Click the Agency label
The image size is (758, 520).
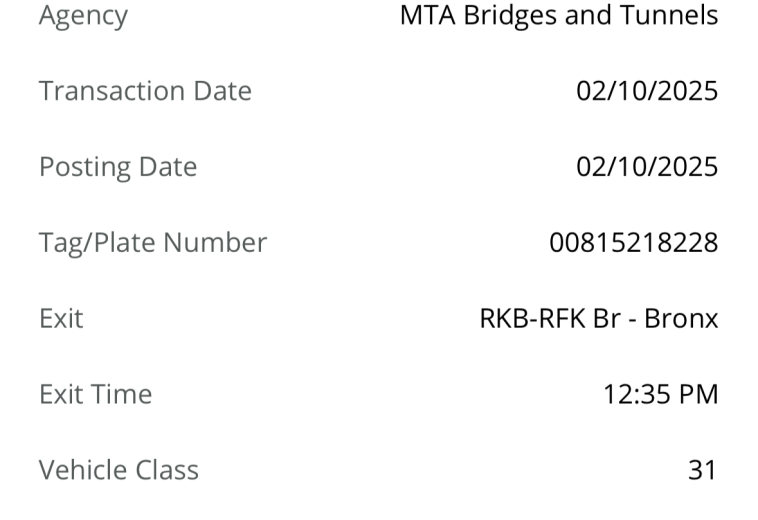click(x=83, y=16)
